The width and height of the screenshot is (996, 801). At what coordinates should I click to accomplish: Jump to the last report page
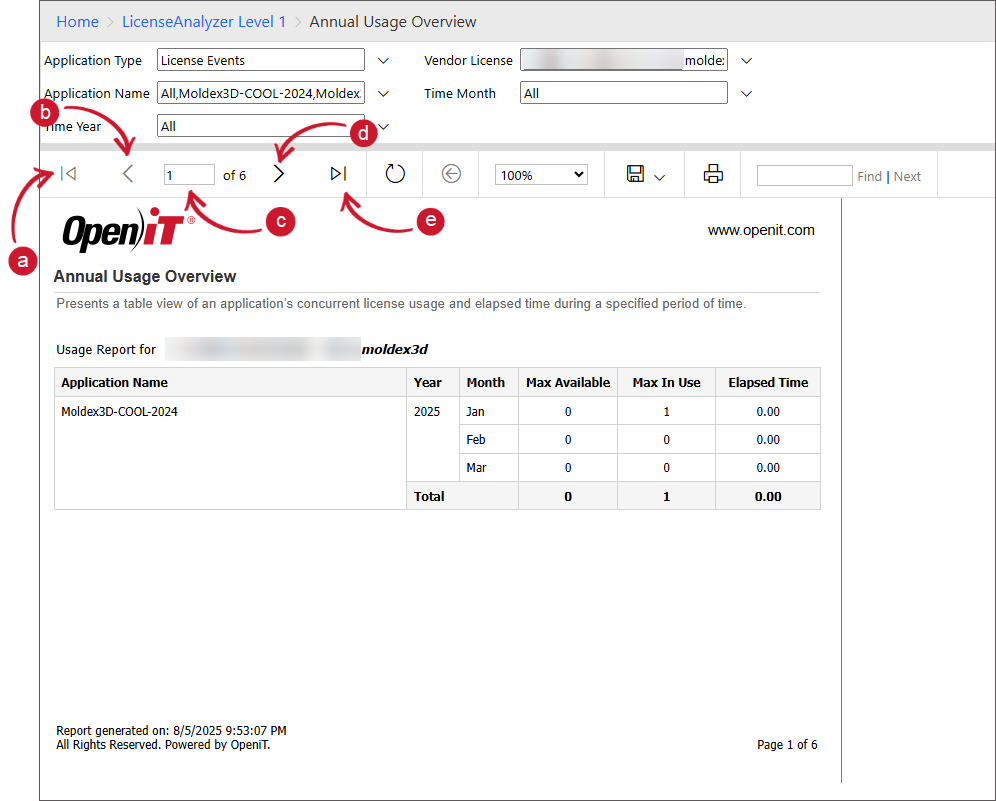coord(338,173)
